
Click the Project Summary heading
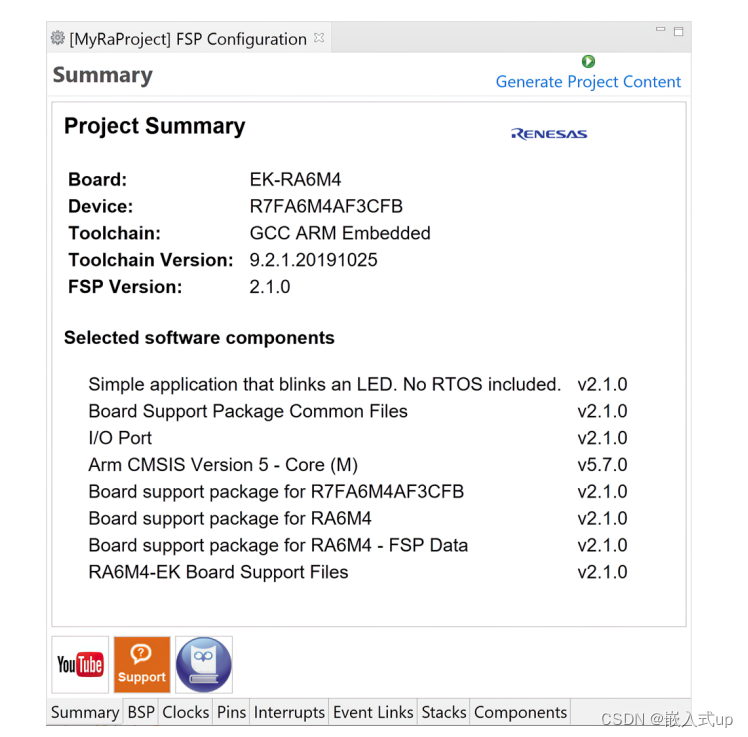coord(155,126)
